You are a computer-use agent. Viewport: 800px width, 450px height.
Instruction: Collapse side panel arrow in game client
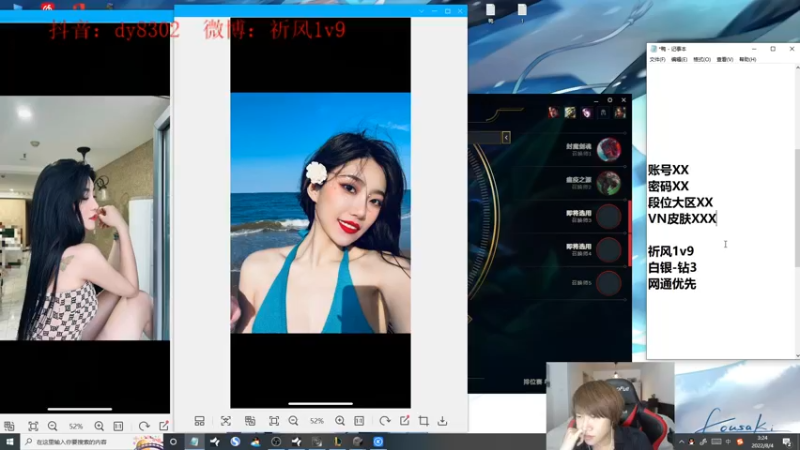point(506,137)
